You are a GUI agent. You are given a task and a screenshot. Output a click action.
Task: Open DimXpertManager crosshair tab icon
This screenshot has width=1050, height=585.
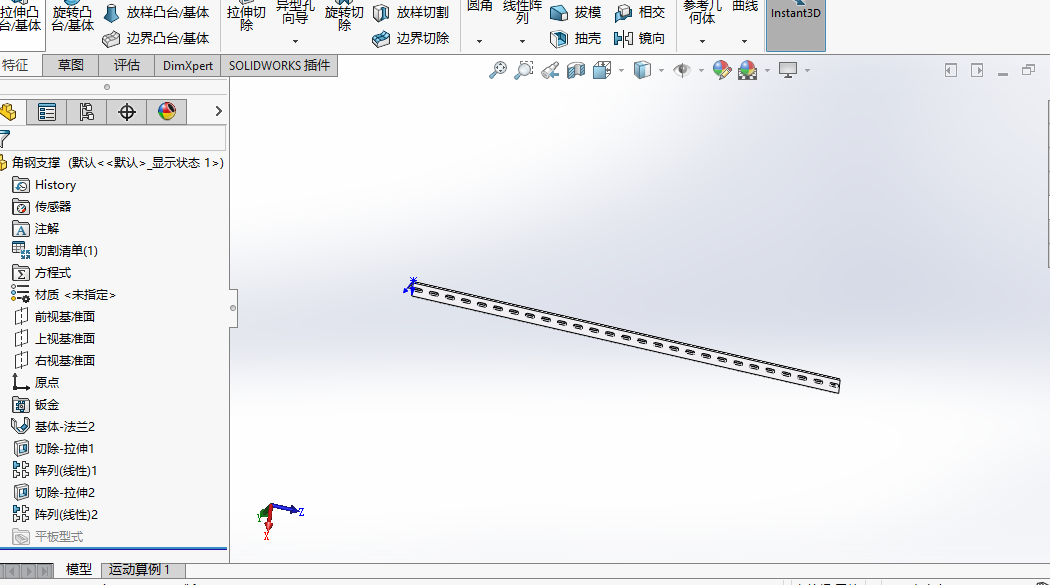point(127,112)
